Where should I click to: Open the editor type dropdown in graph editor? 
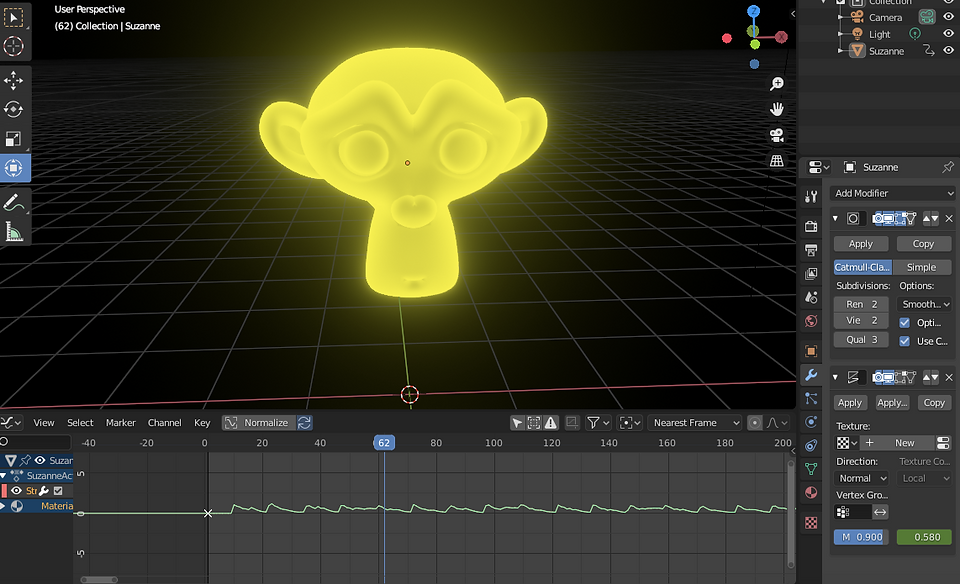(x=11, y=422)
